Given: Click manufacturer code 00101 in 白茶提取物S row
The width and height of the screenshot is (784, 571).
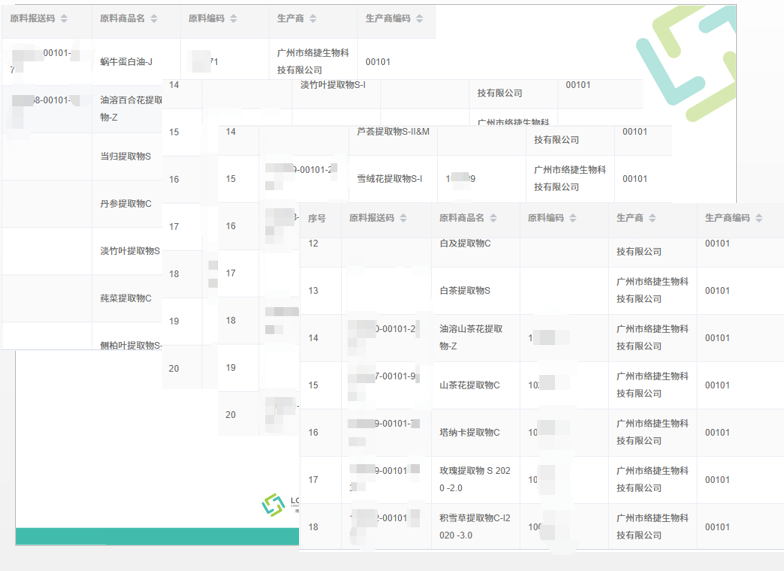Looking at the screenshot, I should point(717,290).
